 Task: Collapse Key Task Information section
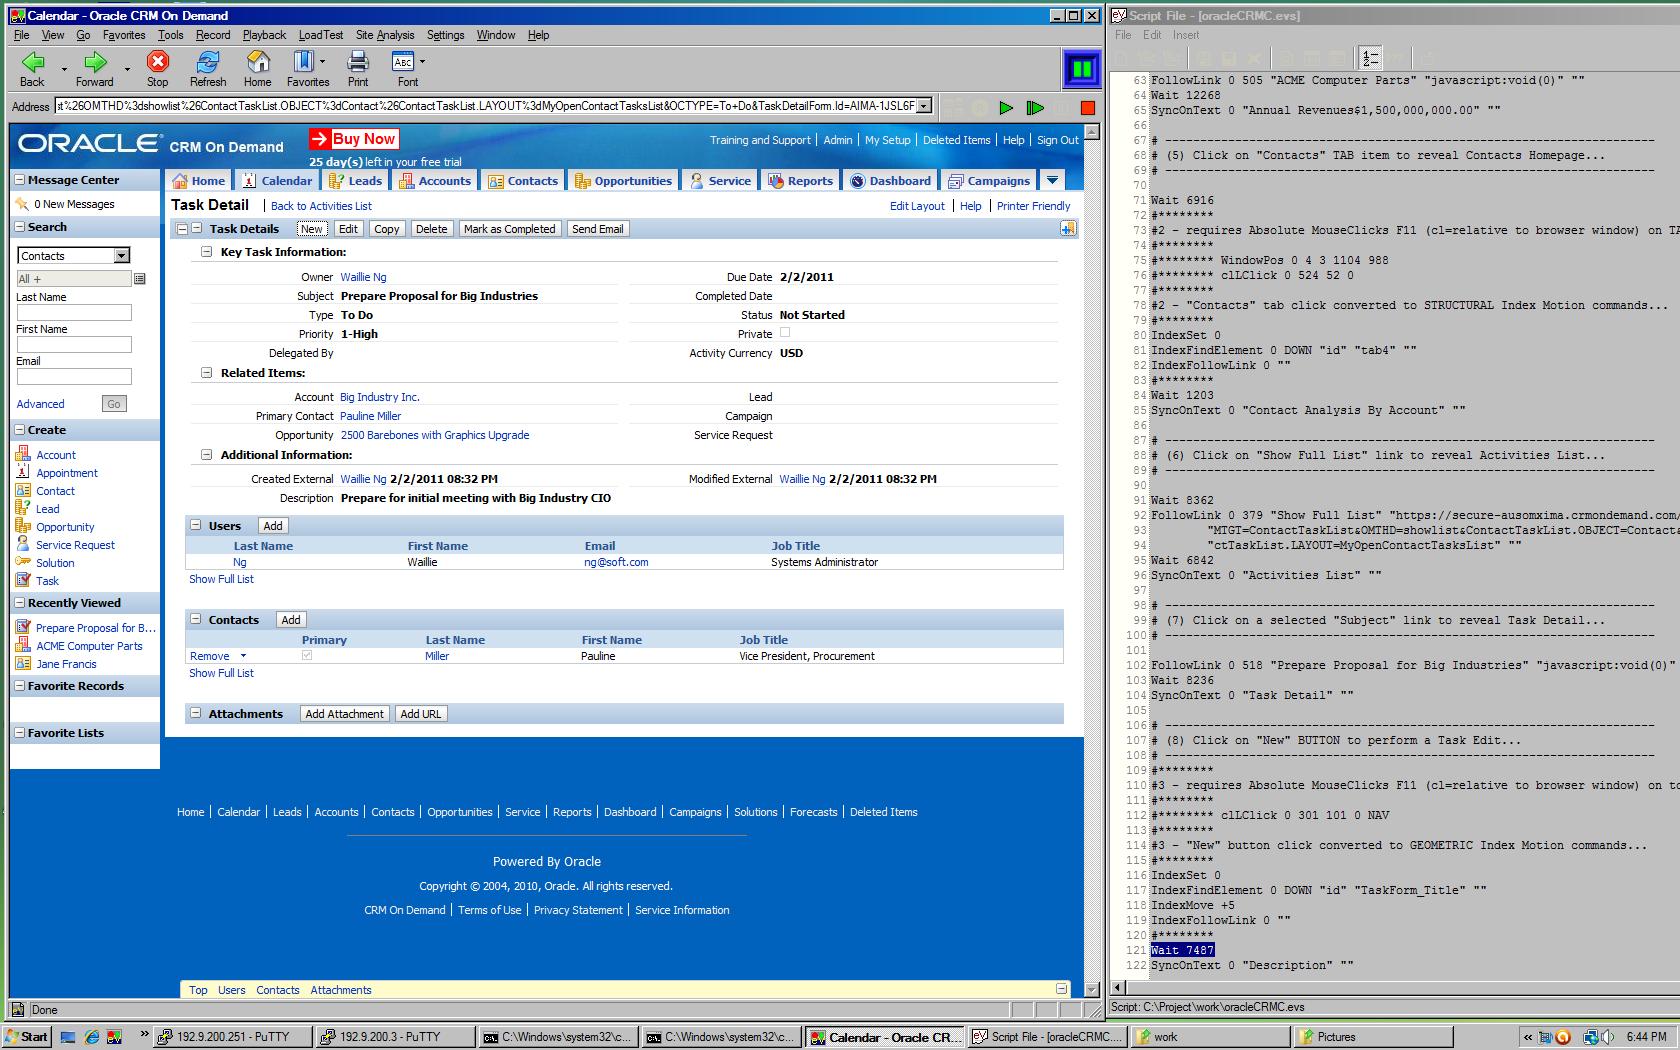click(x=206, y=252)
